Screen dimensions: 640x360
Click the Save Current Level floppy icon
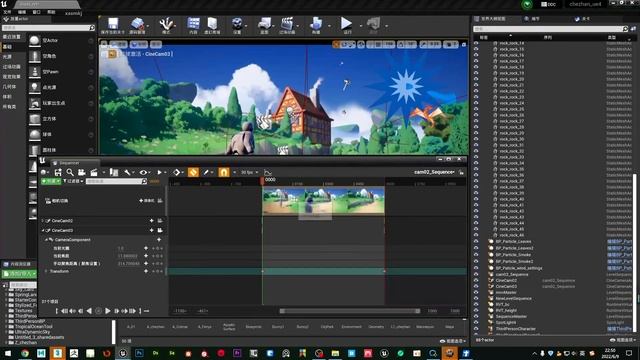point(113,24)
